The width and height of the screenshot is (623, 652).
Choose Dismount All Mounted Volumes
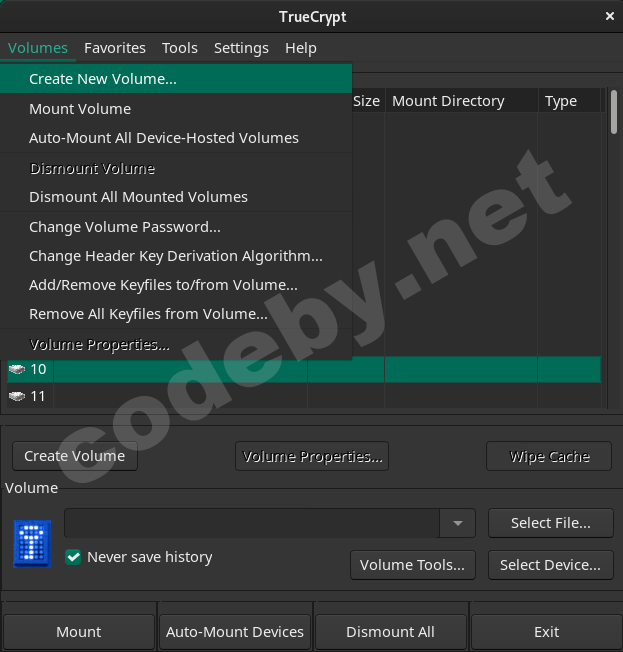point(176,197)
